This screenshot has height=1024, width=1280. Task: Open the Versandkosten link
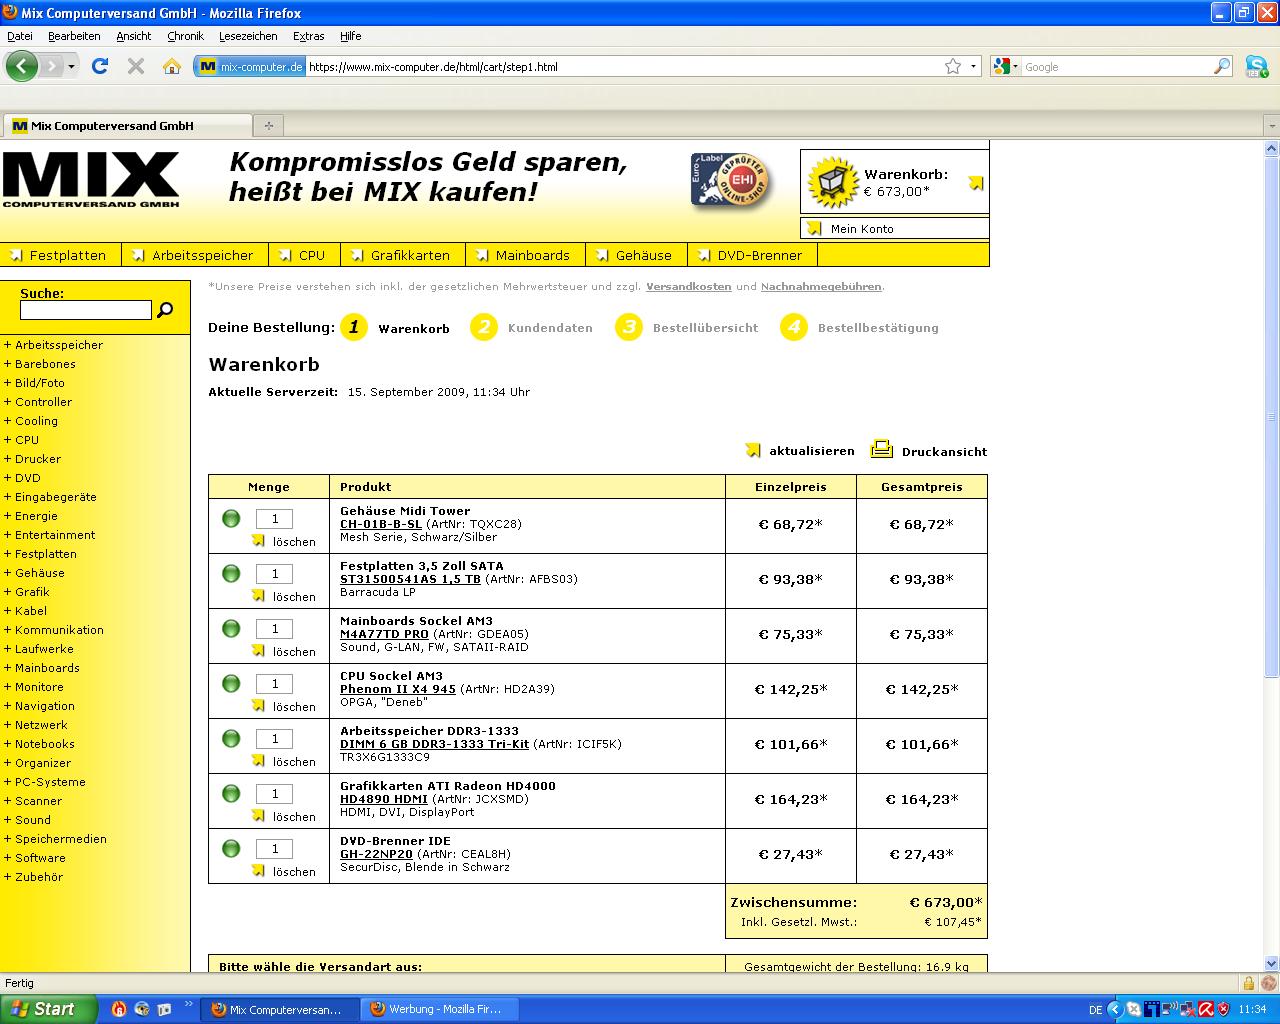click(x=689, y=286)
